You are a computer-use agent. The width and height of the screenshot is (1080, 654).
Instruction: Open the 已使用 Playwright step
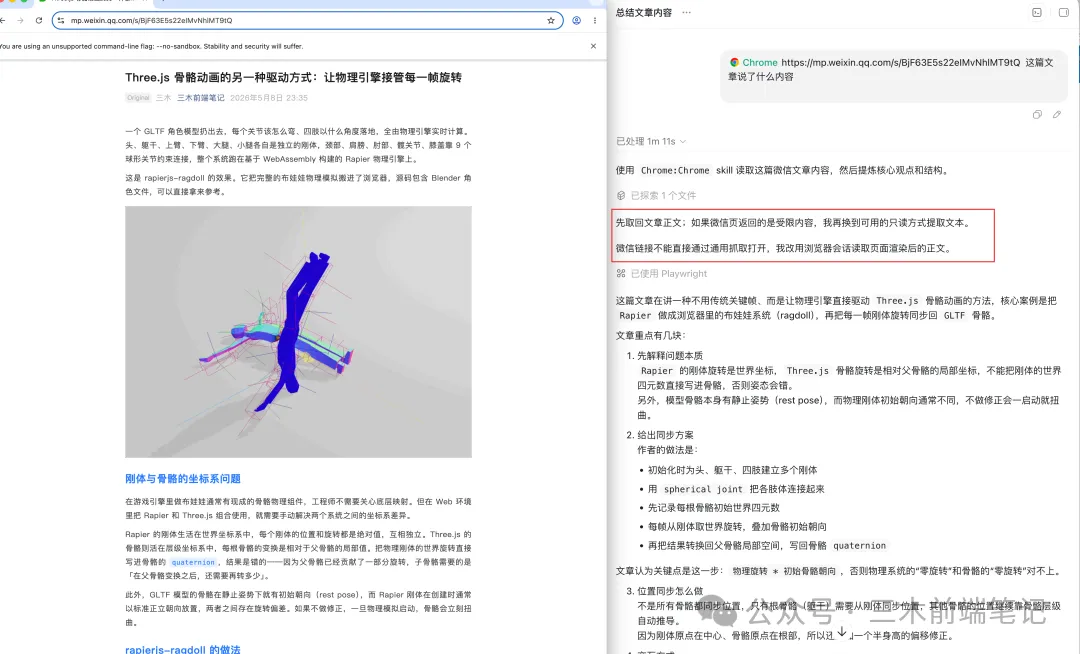tap(662, 273)
